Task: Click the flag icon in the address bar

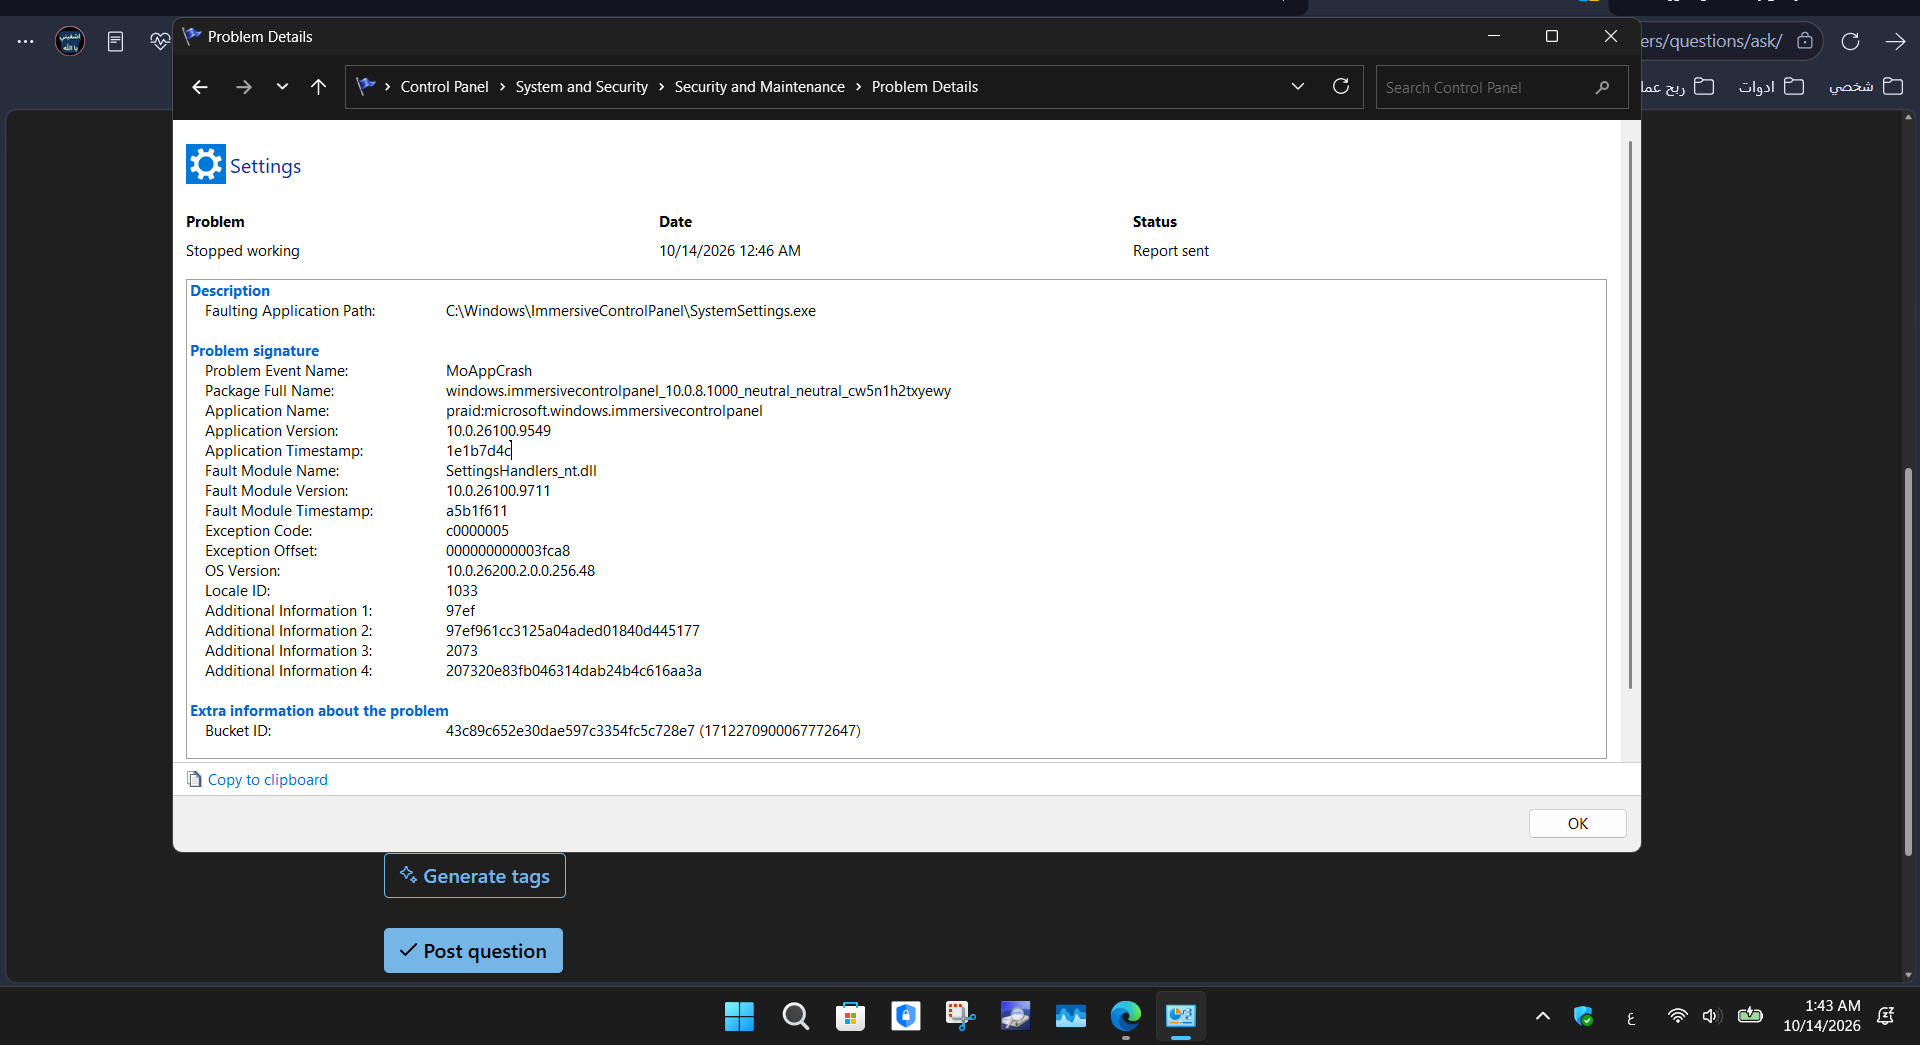Action: 365,87
